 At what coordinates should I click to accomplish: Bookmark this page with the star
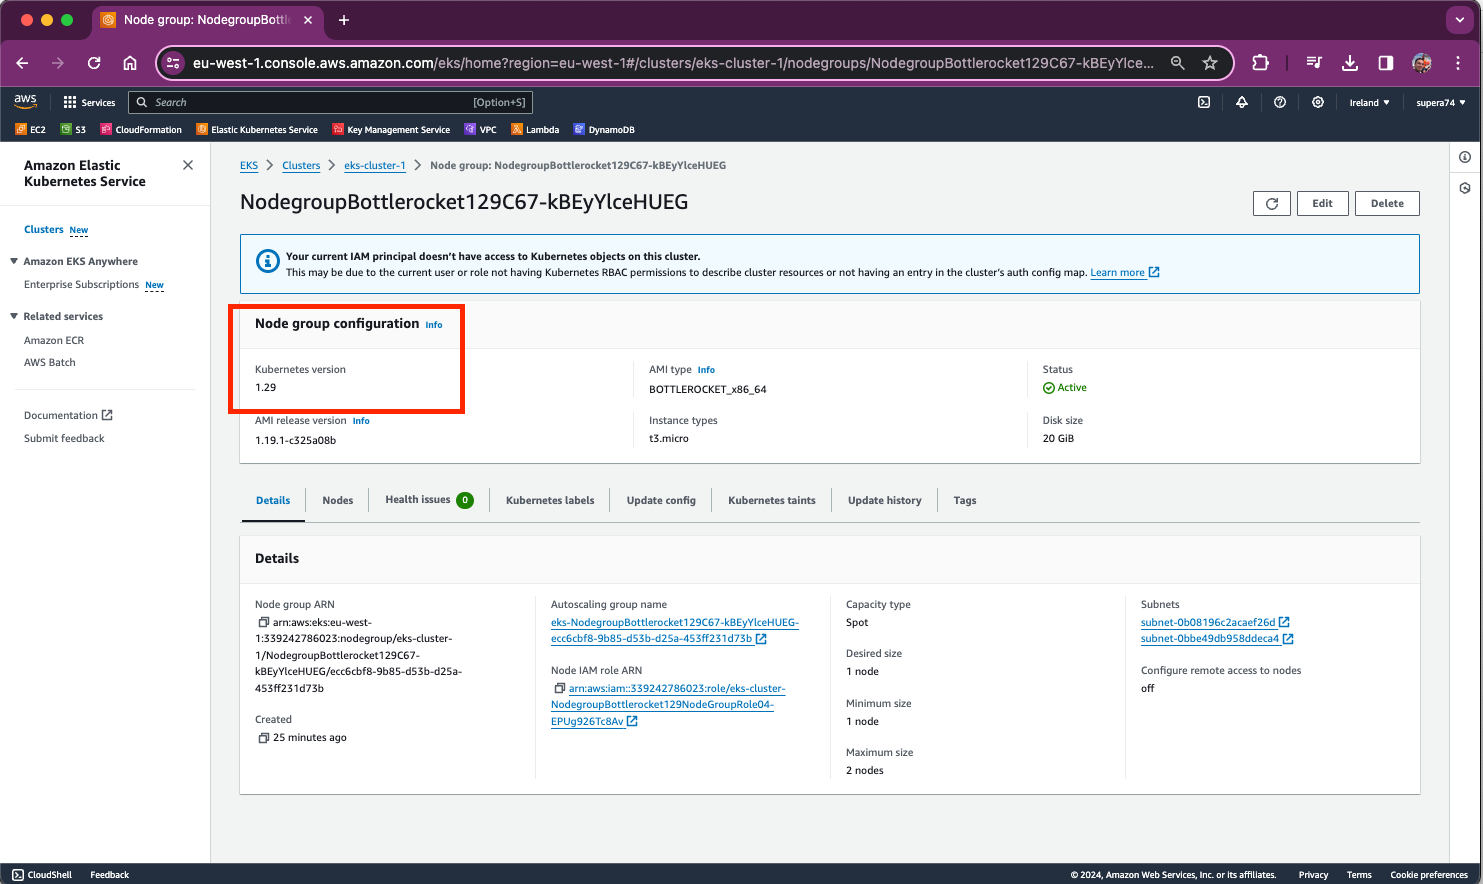(1210, 63)
